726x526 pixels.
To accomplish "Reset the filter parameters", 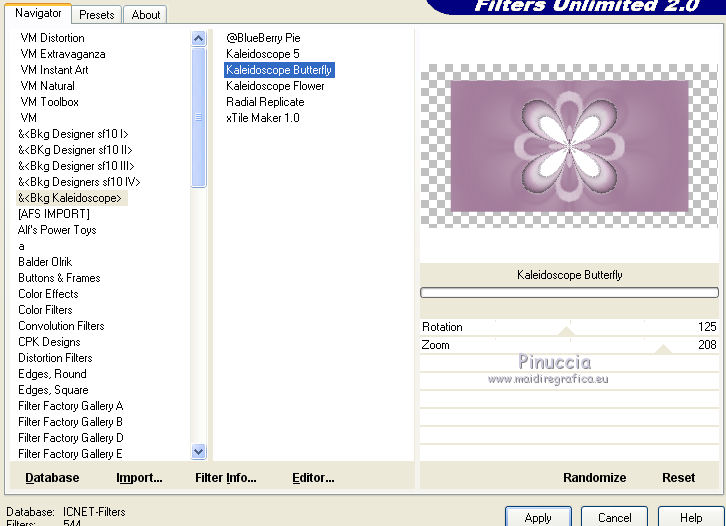I will pyautogui.click(x=678, y=478).
